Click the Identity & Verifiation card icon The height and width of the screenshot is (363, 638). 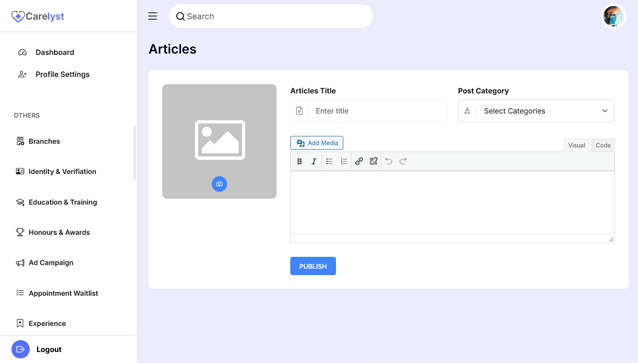point(20,171)
